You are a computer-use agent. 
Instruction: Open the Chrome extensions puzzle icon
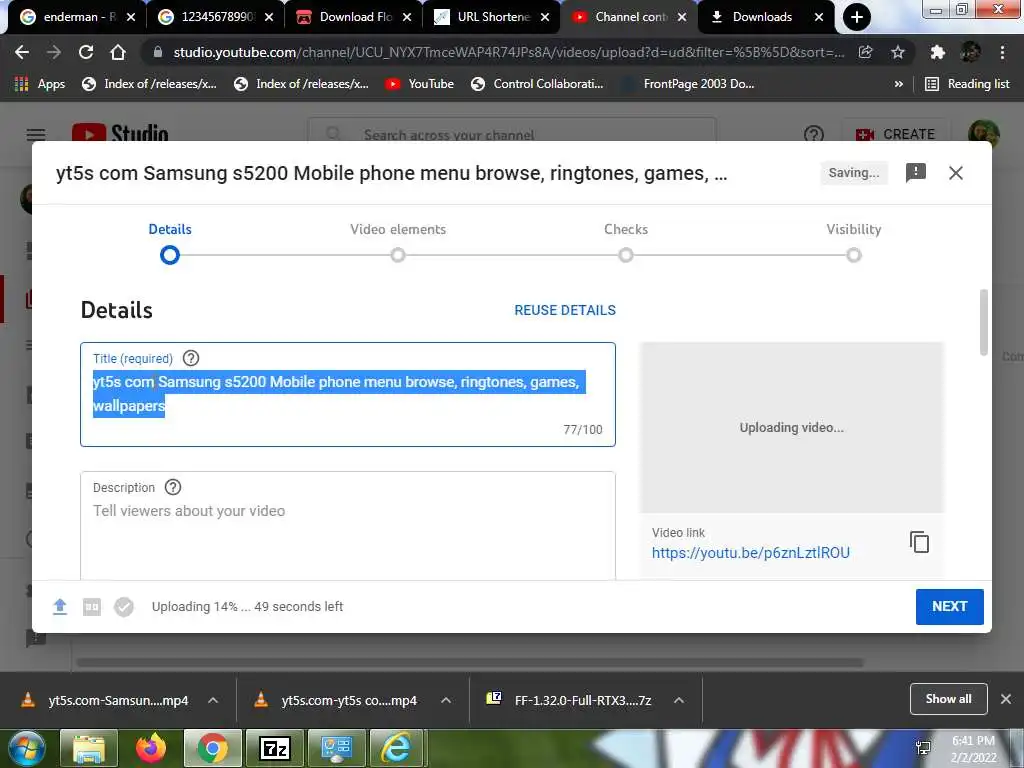point(937,52)
